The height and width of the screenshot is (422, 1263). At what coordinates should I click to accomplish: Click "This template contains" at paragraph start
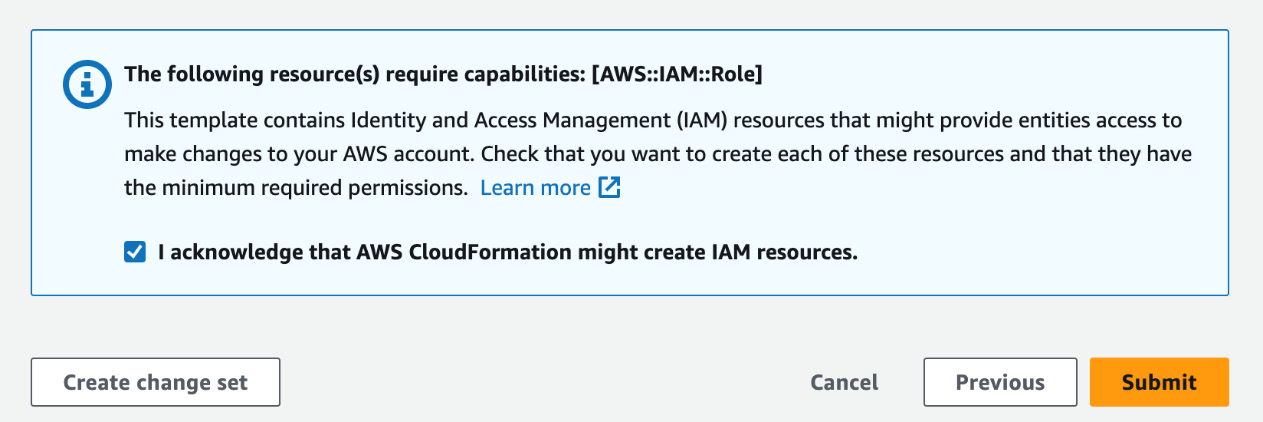(235, 121)
